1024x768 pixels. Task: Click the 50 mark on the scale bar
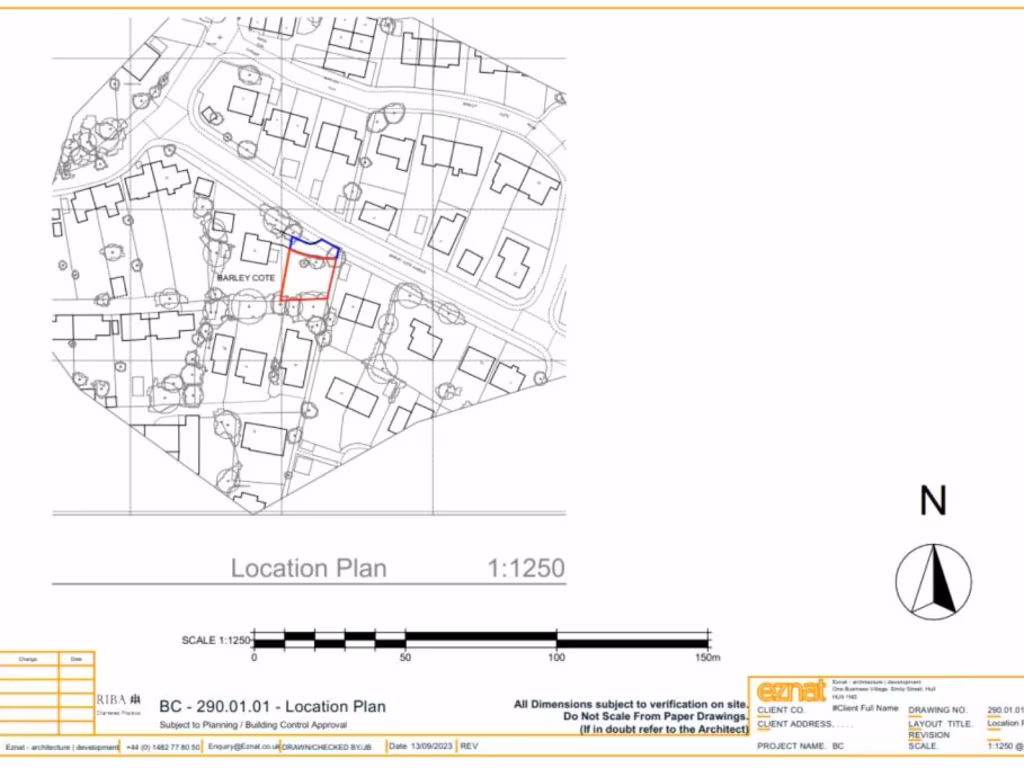click(405, 657)
